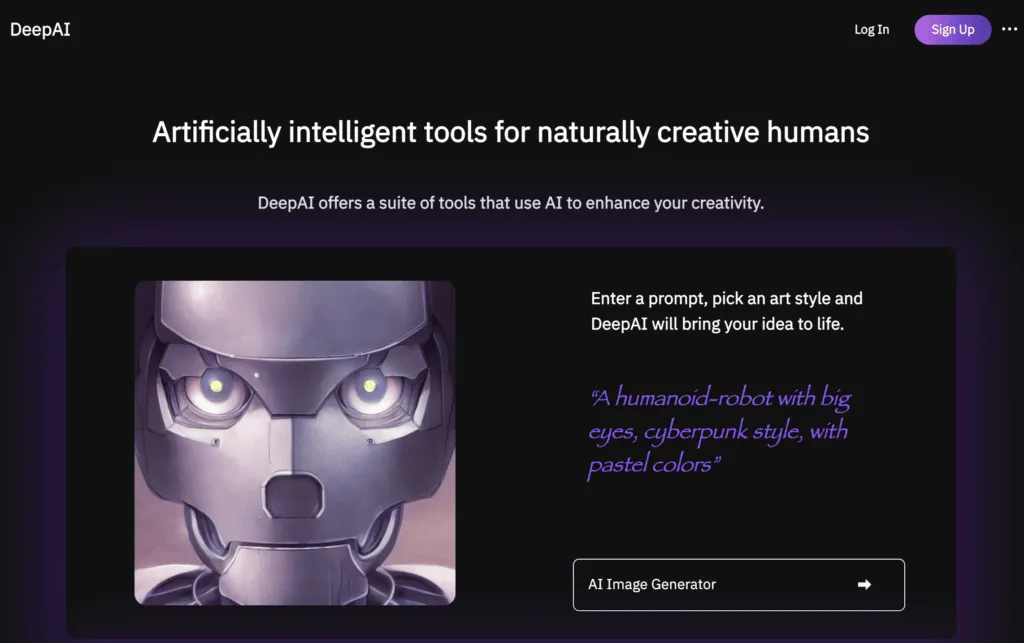Go to homepage via DeepAI logo
The height and width of the screenshot is (643, 1024).
(x=40, y=29)
